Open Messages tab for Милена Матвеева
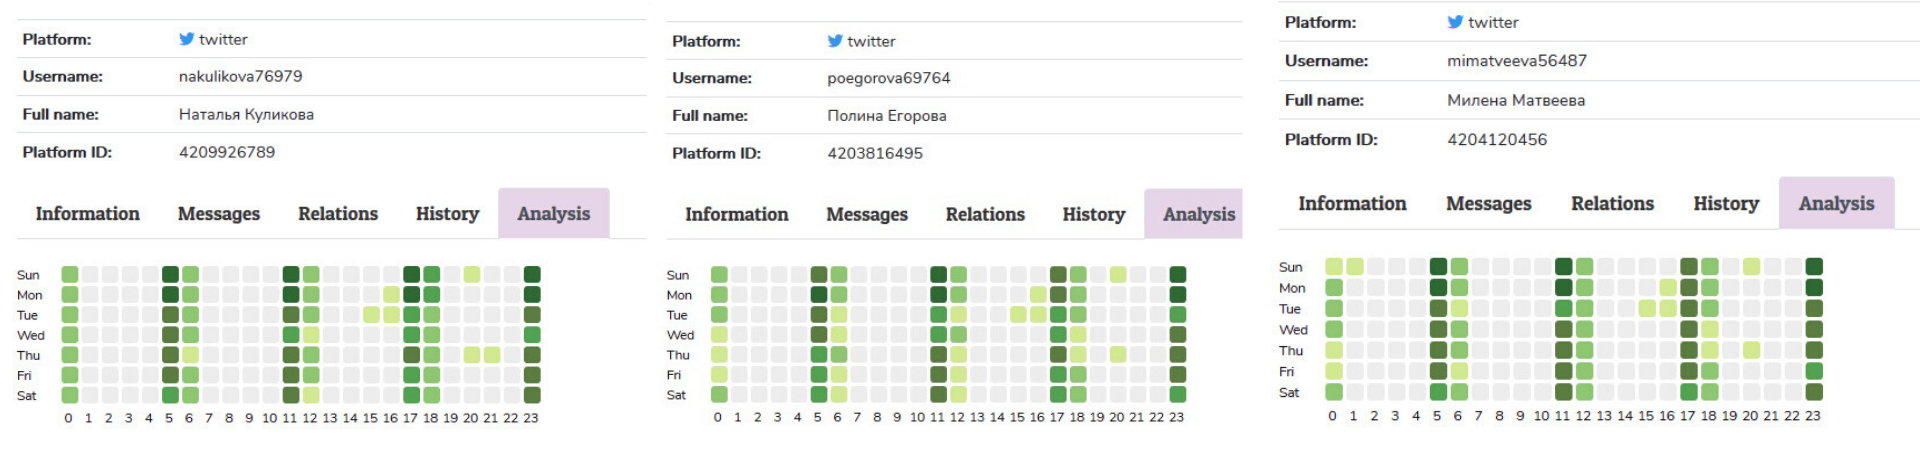Screen dimensions: 1920x450 click(x=1488, y=204)
